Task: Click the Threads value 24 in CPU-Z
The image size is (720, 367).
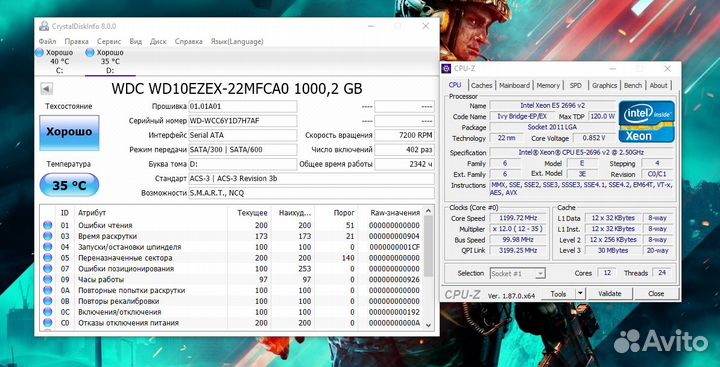Action: coord(662,273)
